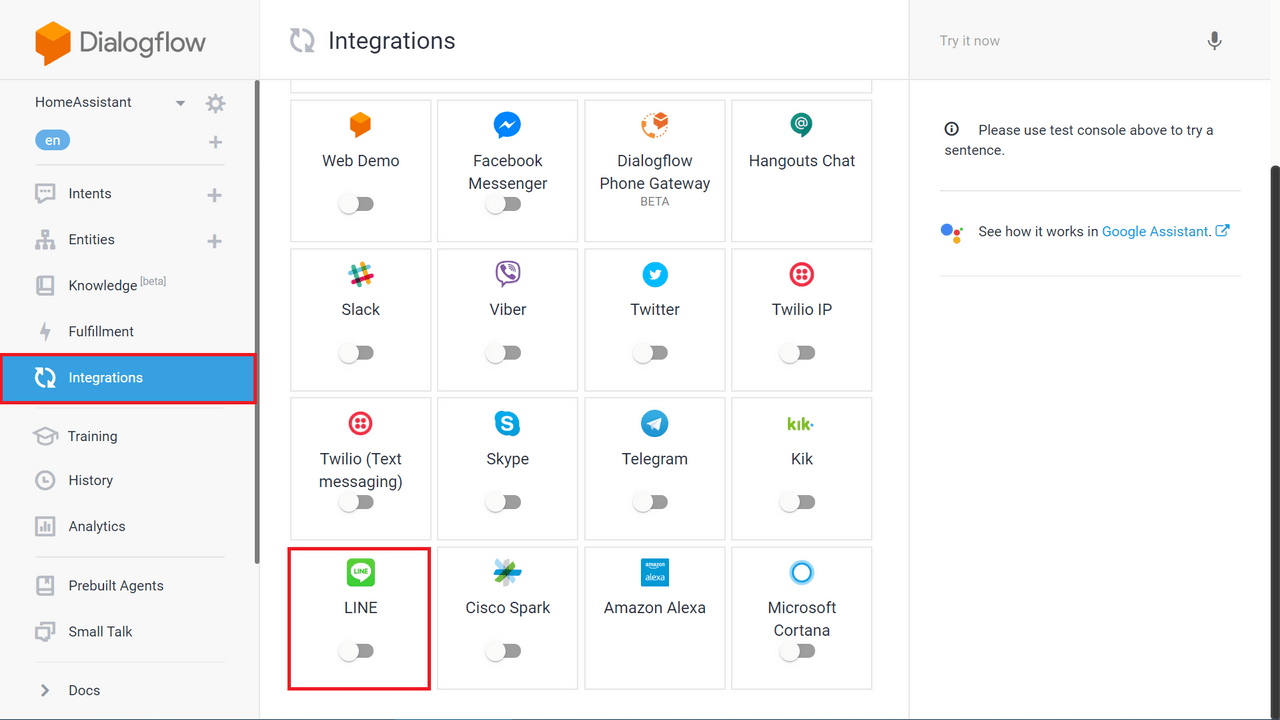Click the Twilio IP icon
The image size is (1280, 720).
[801, 274]
